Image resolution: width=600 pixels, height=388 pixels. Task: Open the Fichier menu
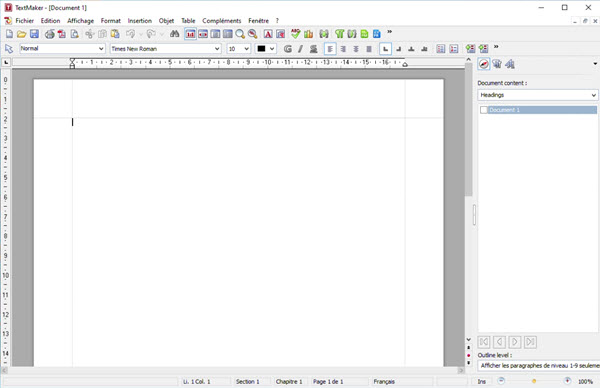click(x=24, y=21)
